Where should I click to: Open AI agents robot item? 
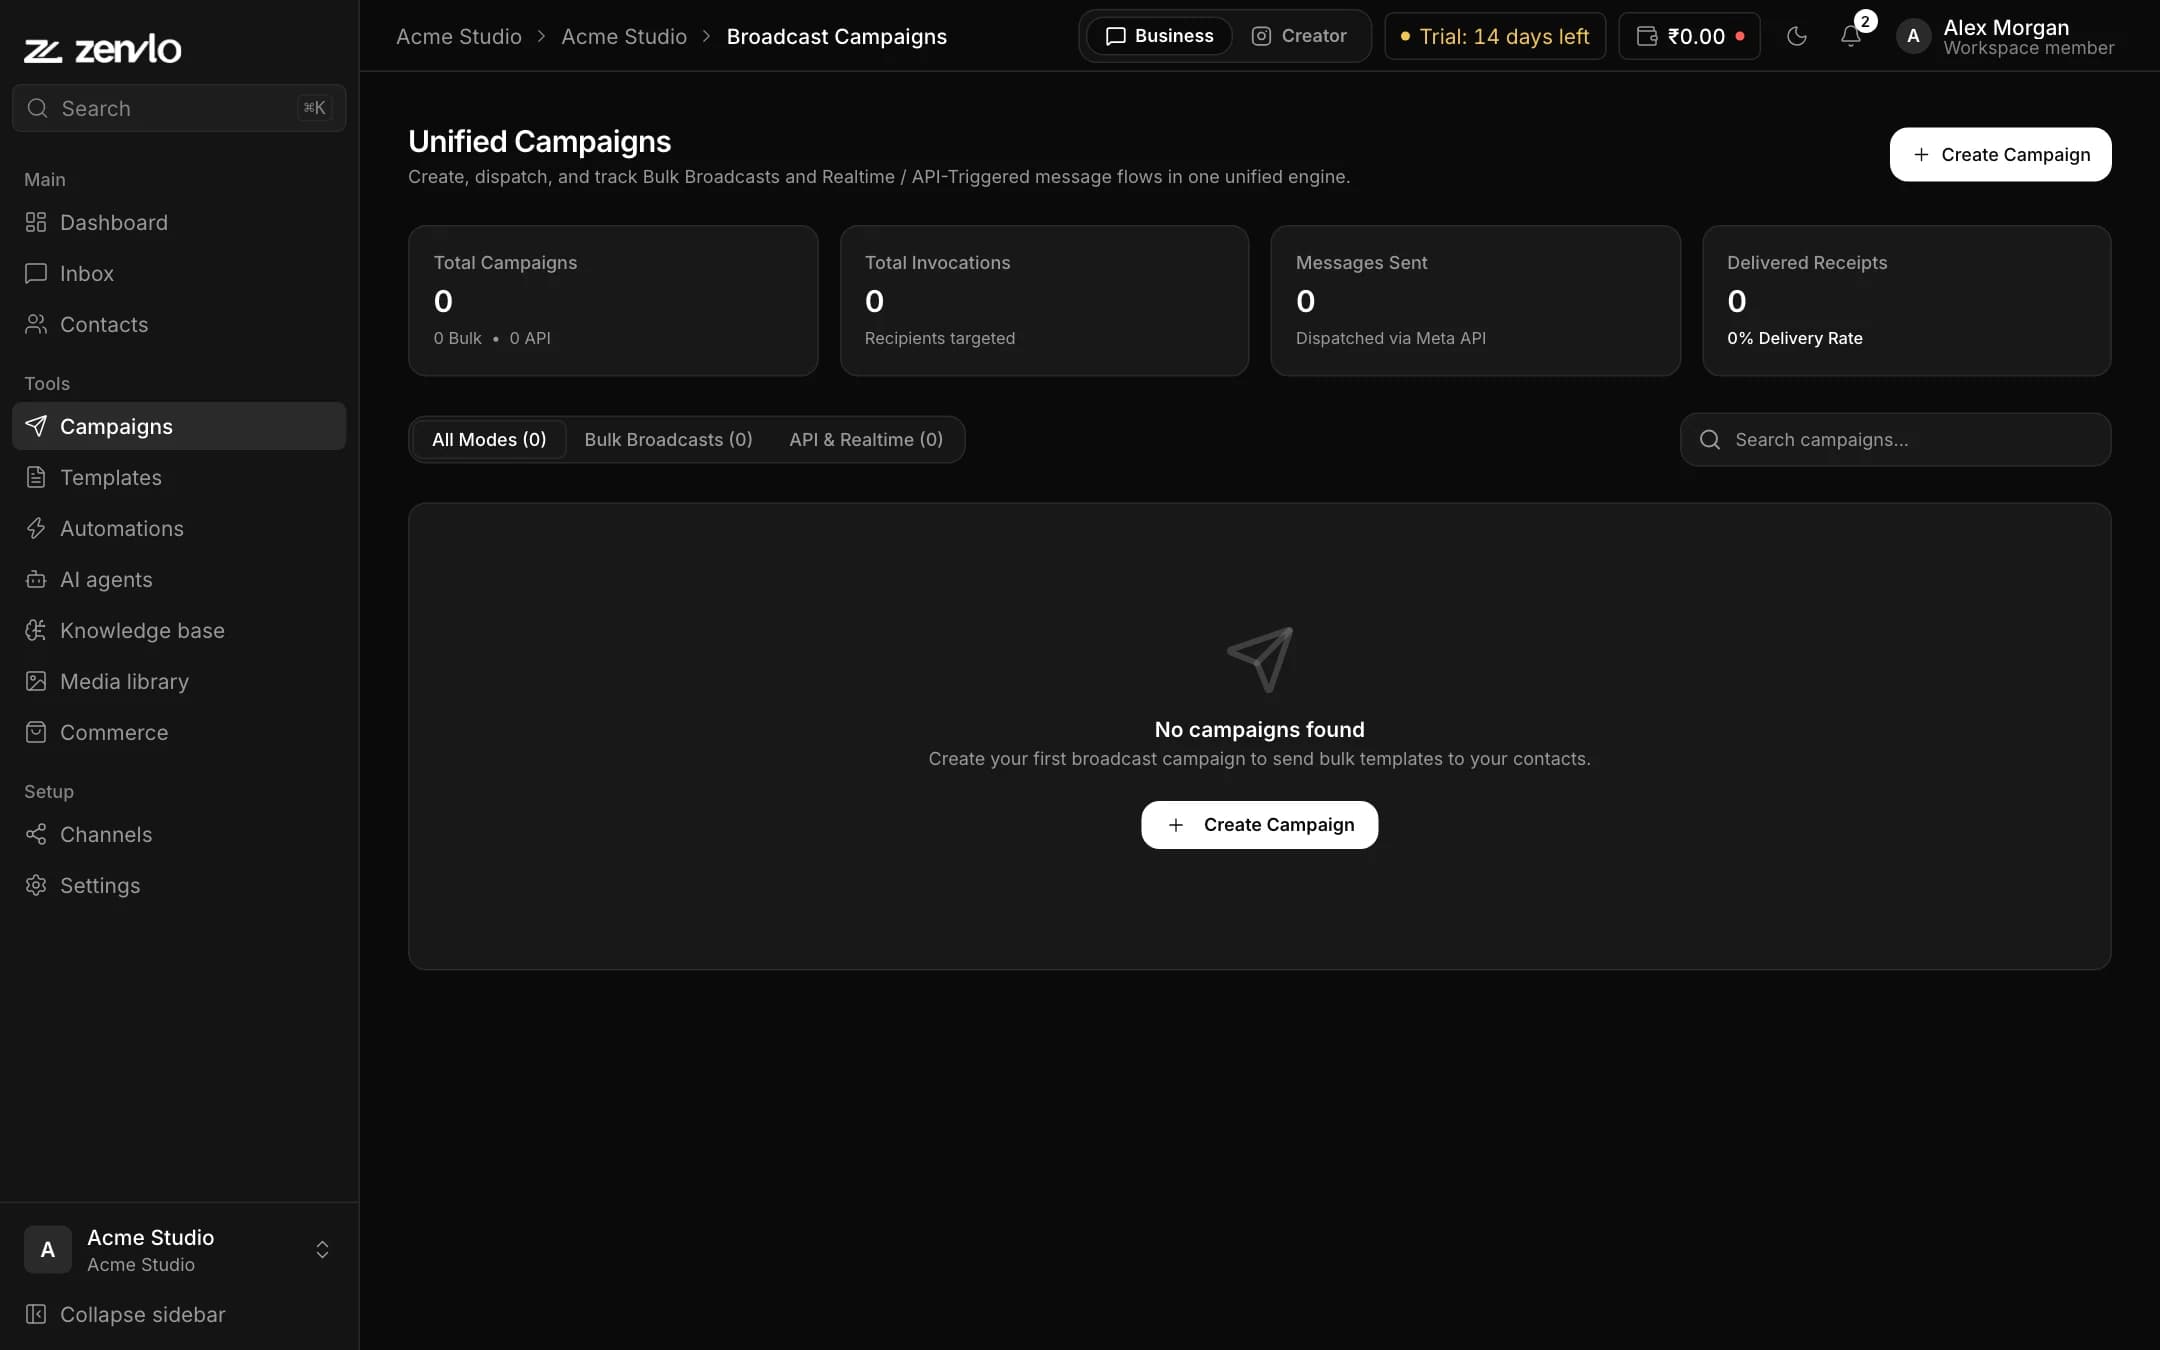(x=179, y=579)
